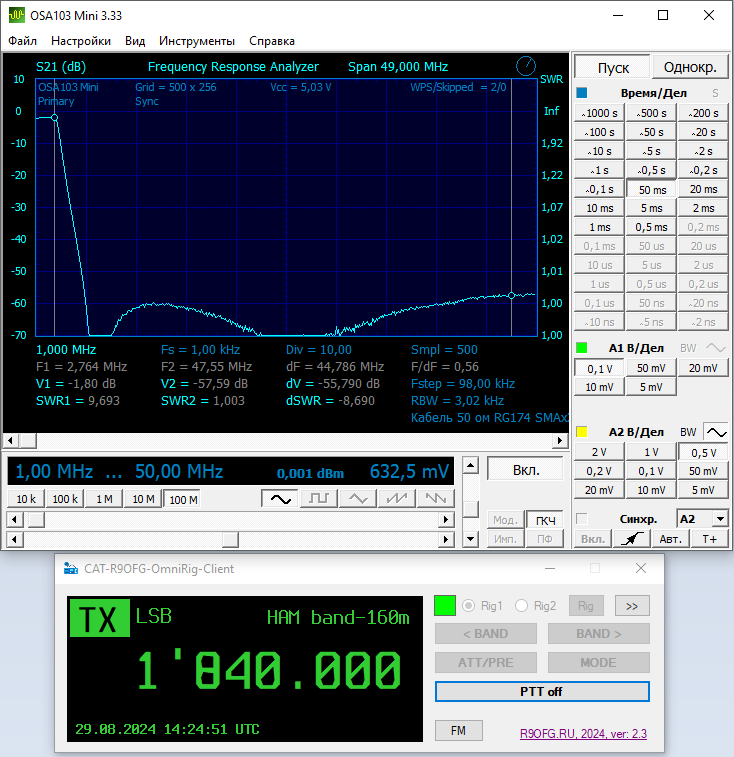Open the Справка menu
This screenshot has height=757, width=734.
click(x=272, y=41)
